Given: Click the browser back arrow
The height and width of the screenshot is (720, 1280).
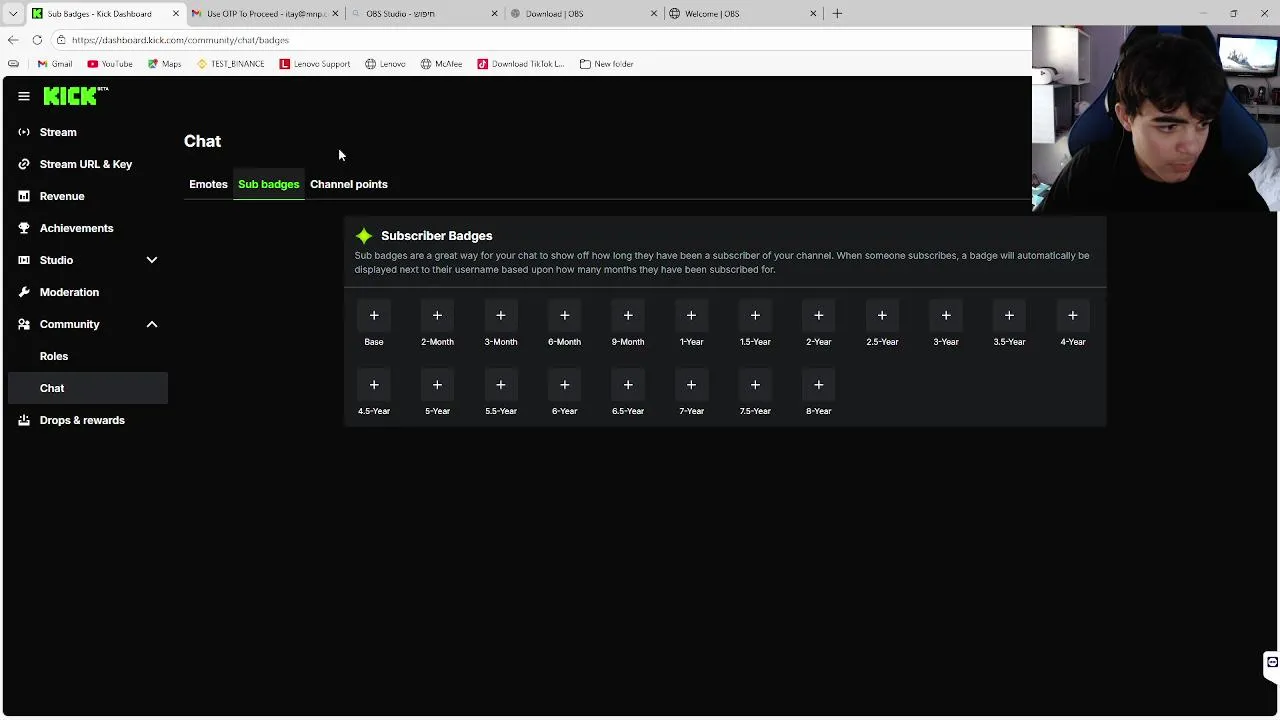Looking at the screenshot, I should [x=13, y=40].
